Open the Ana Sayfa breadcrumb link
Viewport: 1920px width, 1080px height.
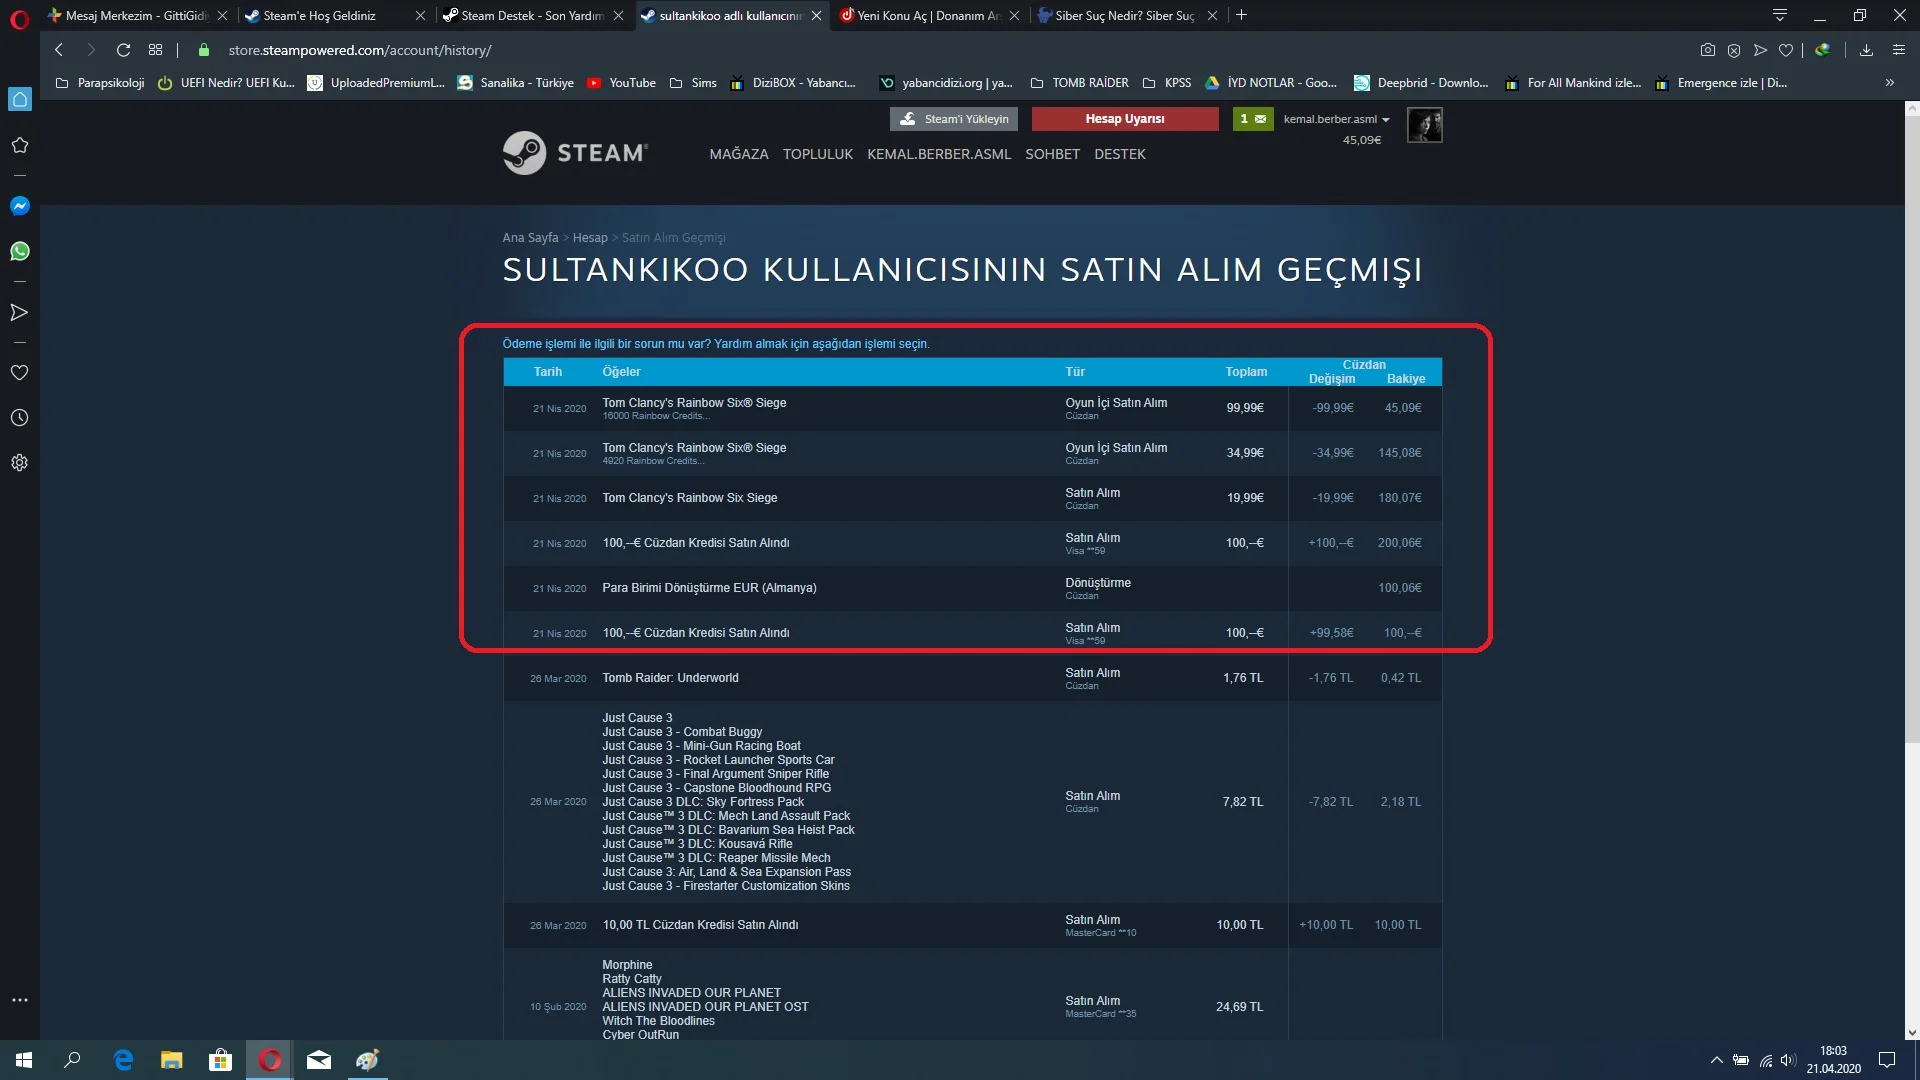coord(530,237)
